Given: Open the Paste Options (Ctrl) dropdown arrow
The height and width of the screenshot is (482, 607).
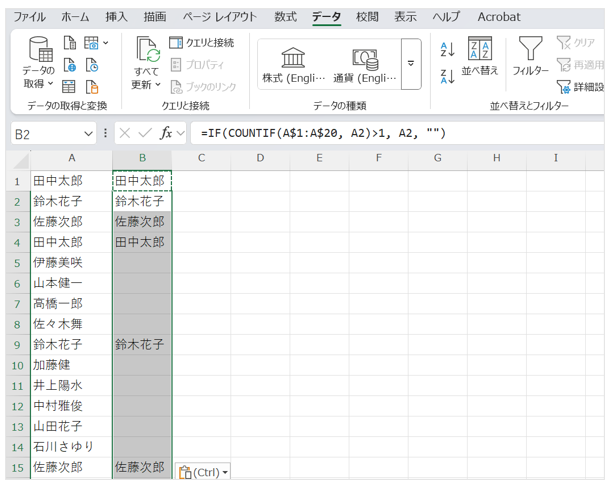Looking at the screenshot, I should click(225, 473).
